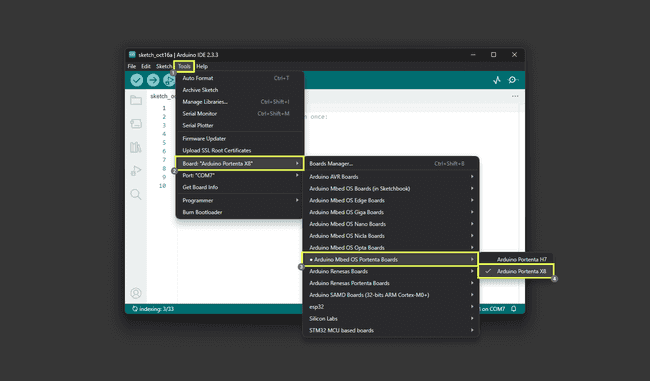Select Get Board Info menu entry
650x381 pixels.
[240, 187]
